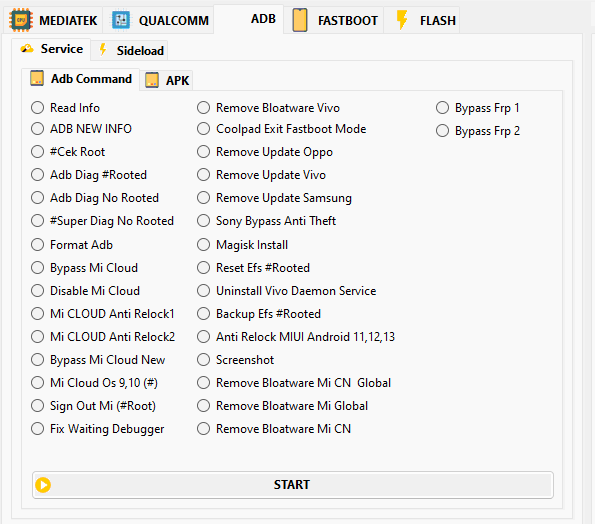The width and height of the screenshot is (595, 524).
Task: Select Remove Bloatware Vivo
Action: pos(268,108)
